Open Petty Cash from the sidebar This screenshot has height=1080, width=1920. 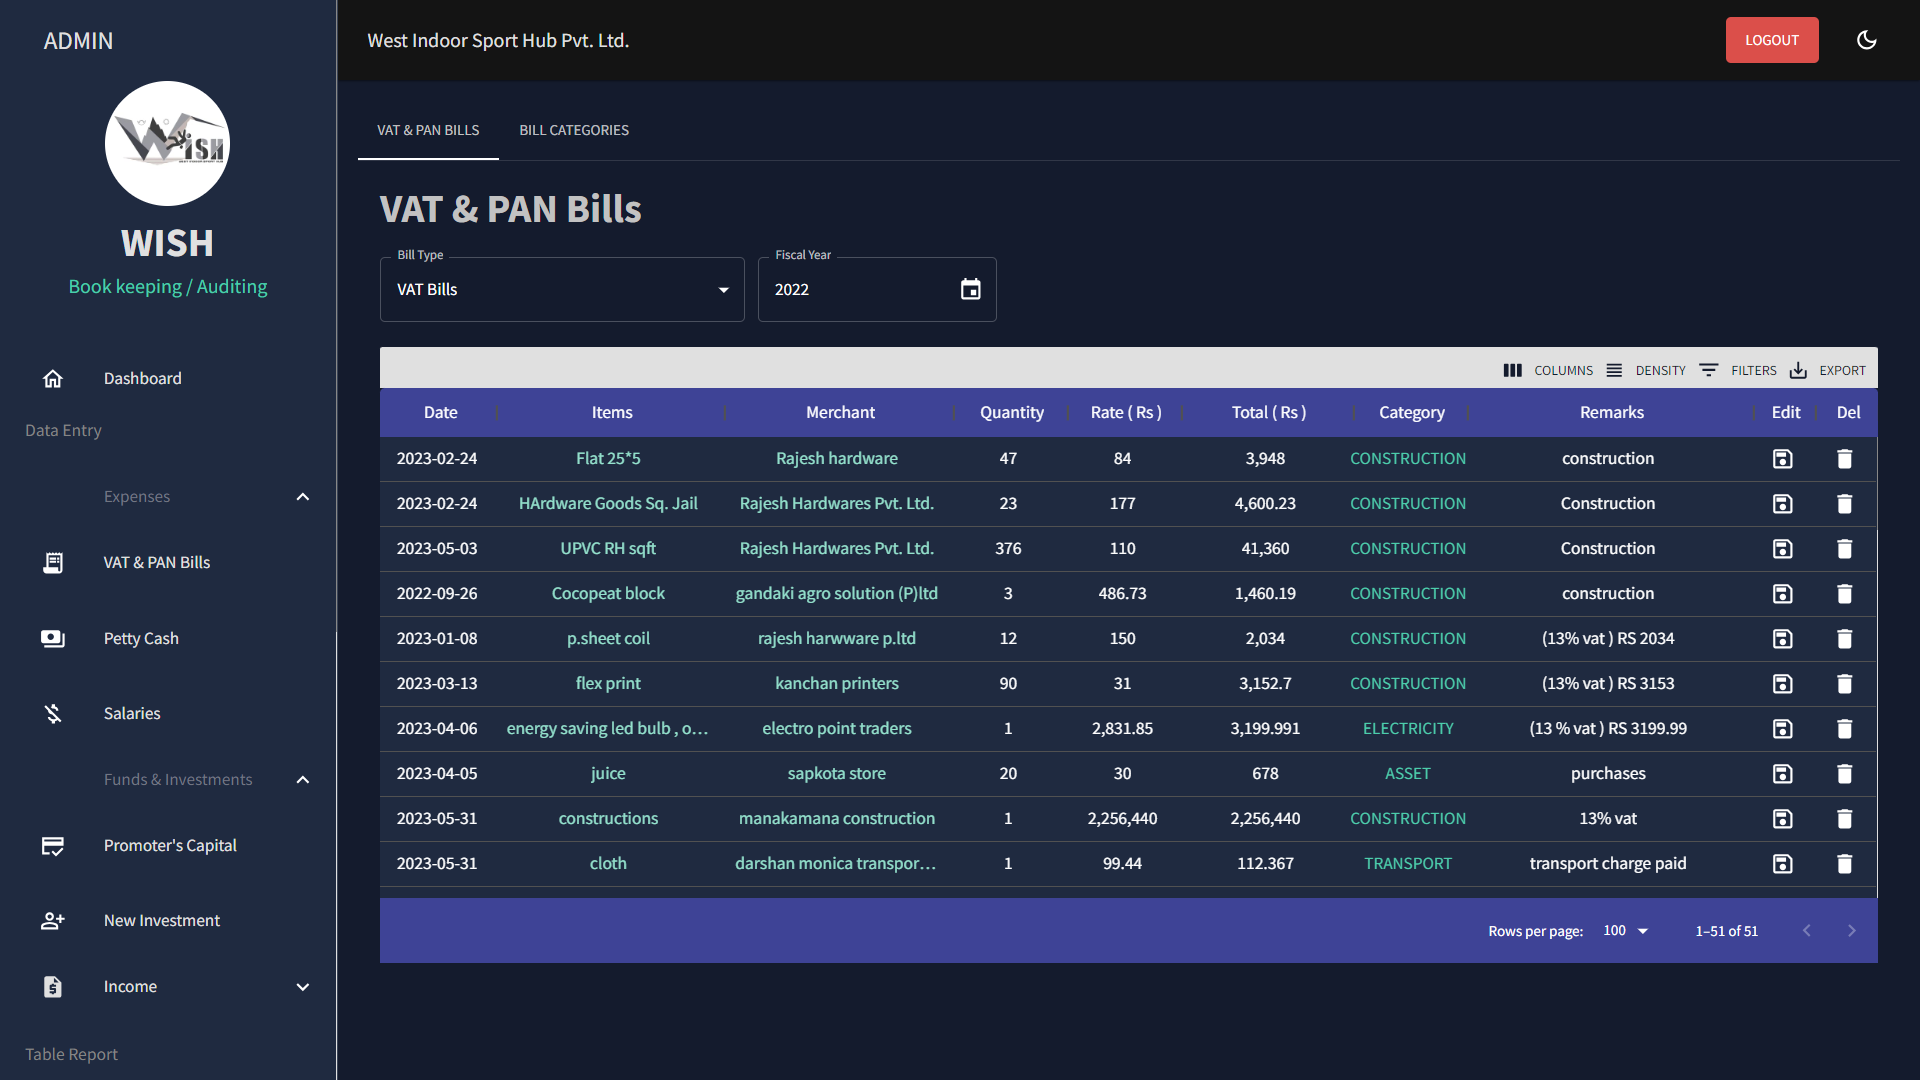point(141,638)
